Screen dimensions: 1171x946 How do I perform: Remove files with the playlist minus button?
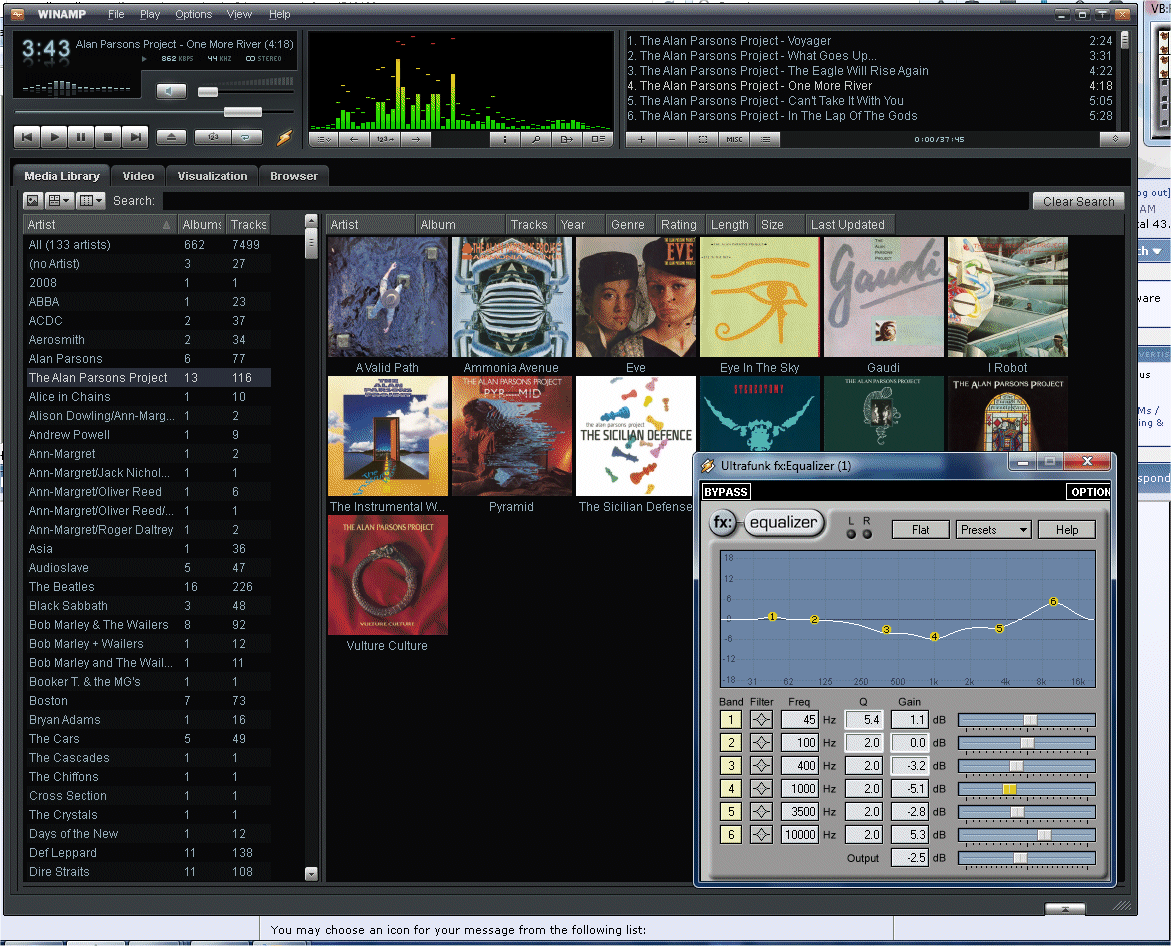coord(671,140)
